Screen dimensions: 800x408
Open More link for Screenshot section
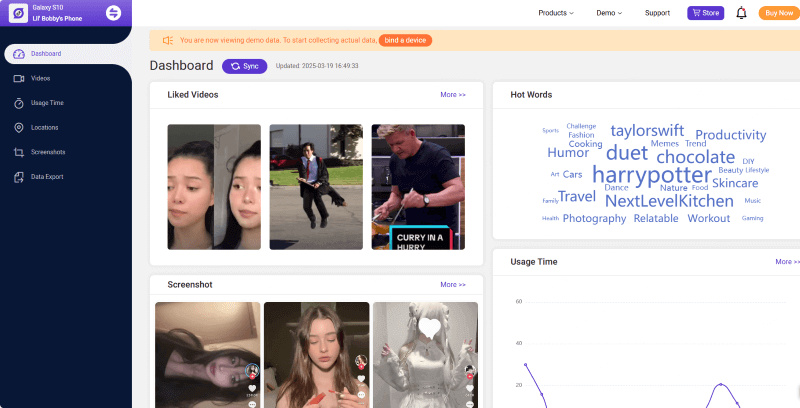point(453,285)
